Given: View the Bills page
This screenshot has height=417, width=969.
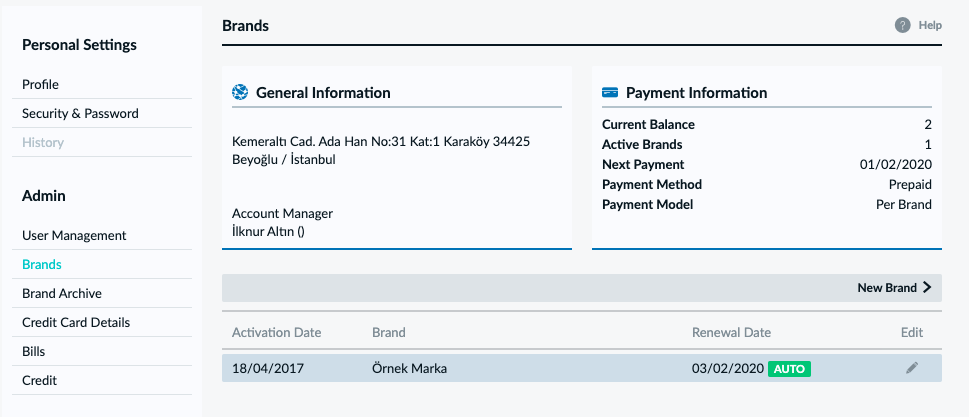Looking at the screenshot, I should point(33,352).
